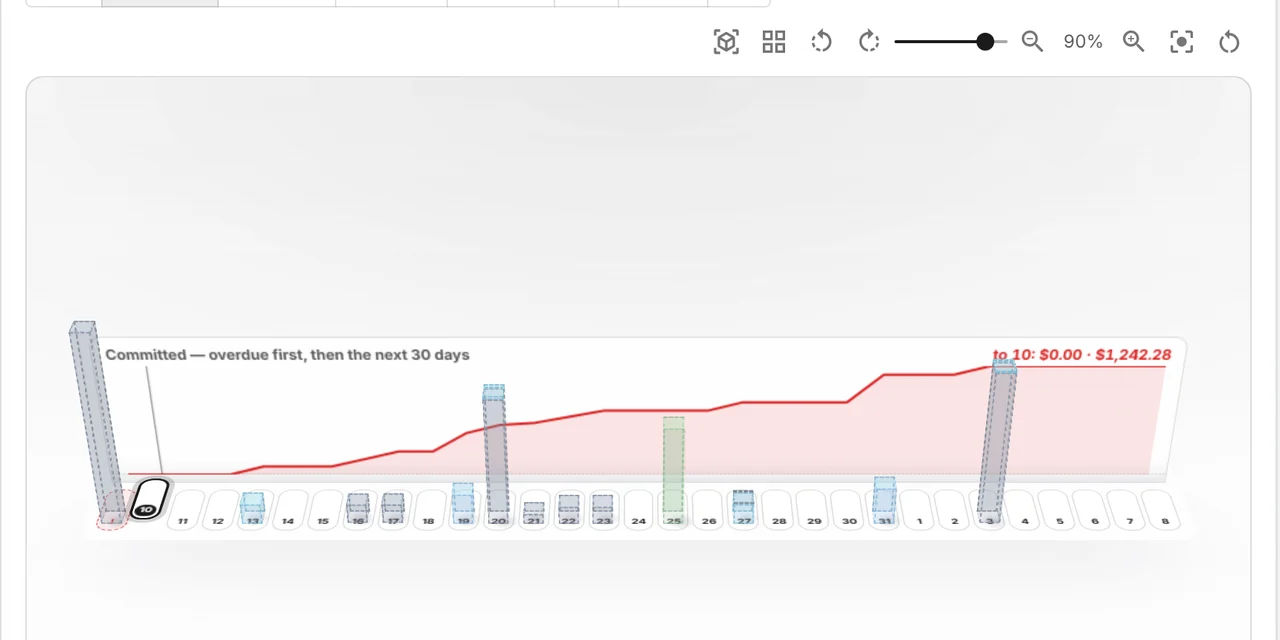This screenshot has height=640, width=1280.
Task: Click the zoom level slider handle
Action: click(x=985, y=41)
